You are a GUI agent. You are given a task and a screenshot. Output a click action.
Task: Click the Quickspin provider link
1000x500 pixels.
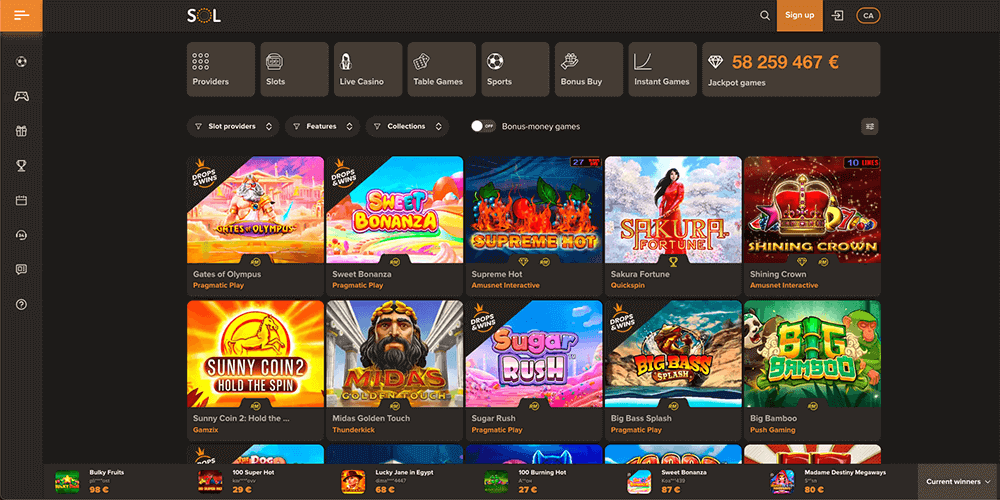pos(628,286)
